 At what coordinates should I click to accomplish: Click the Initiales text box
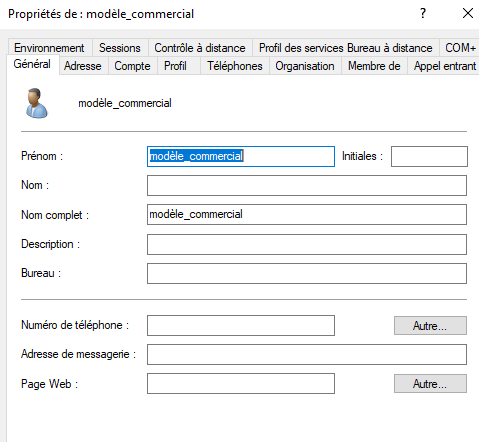pyautogui.click(x=429, y=156)
